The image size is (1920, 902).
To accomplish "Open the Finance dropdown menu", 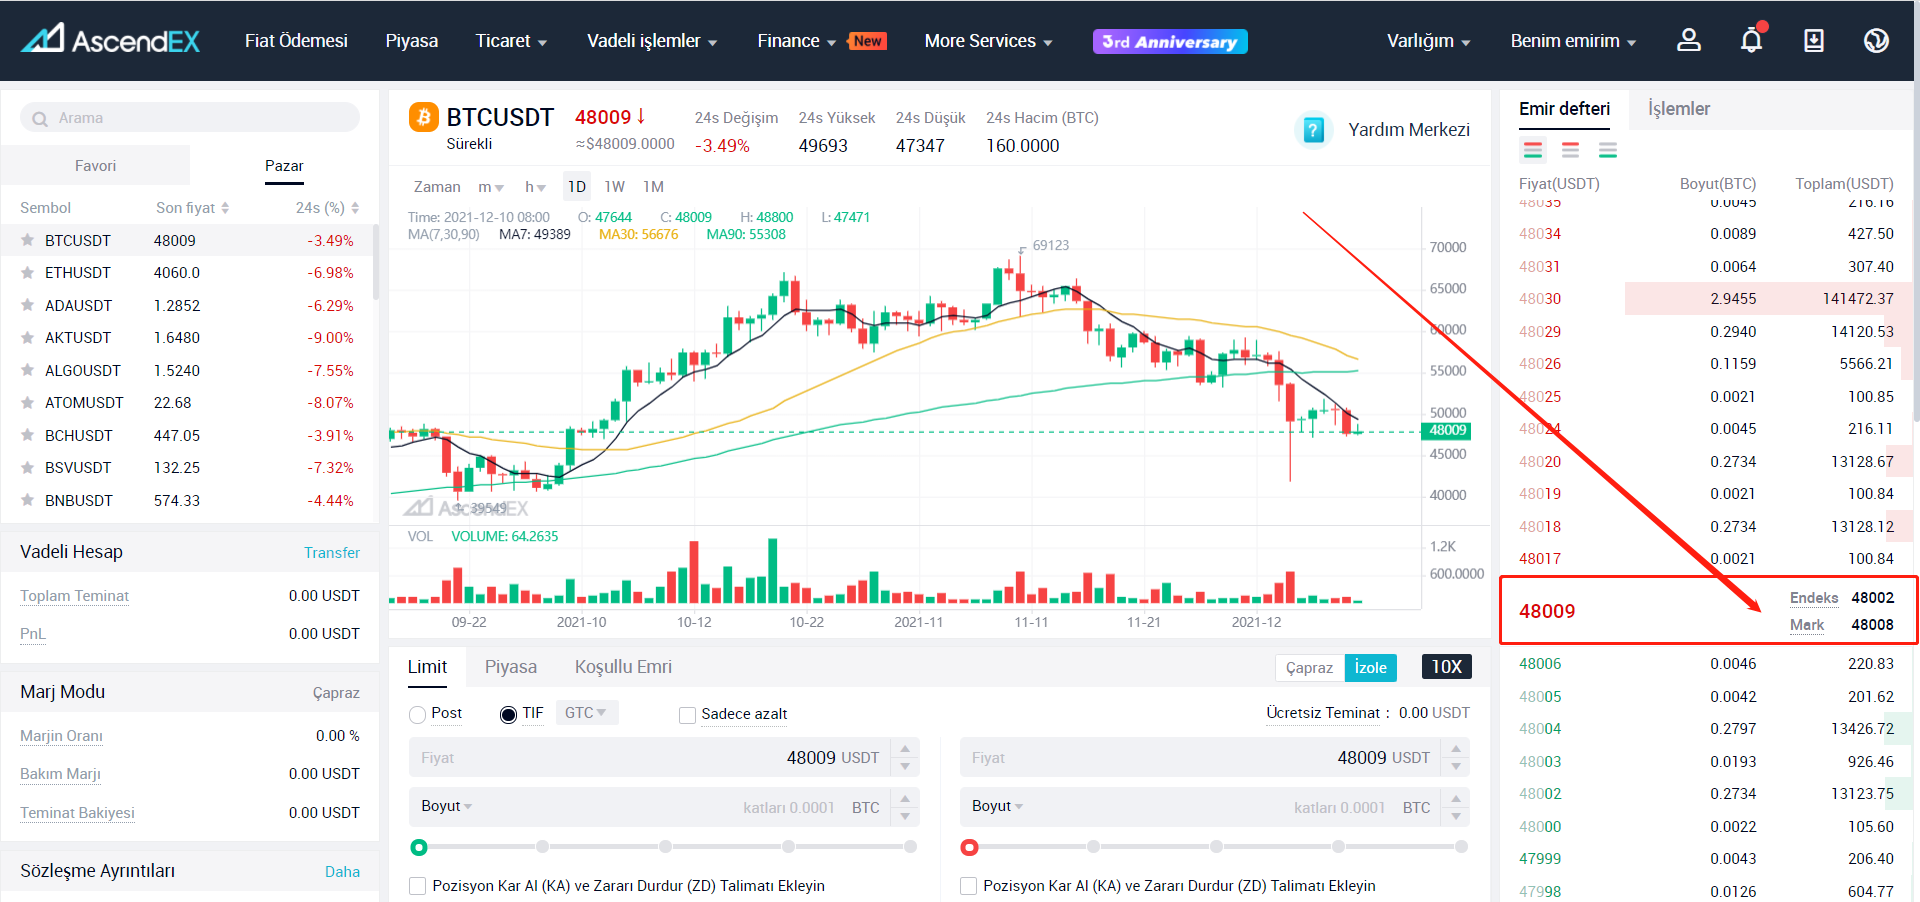I will click(x=796, y=41).
